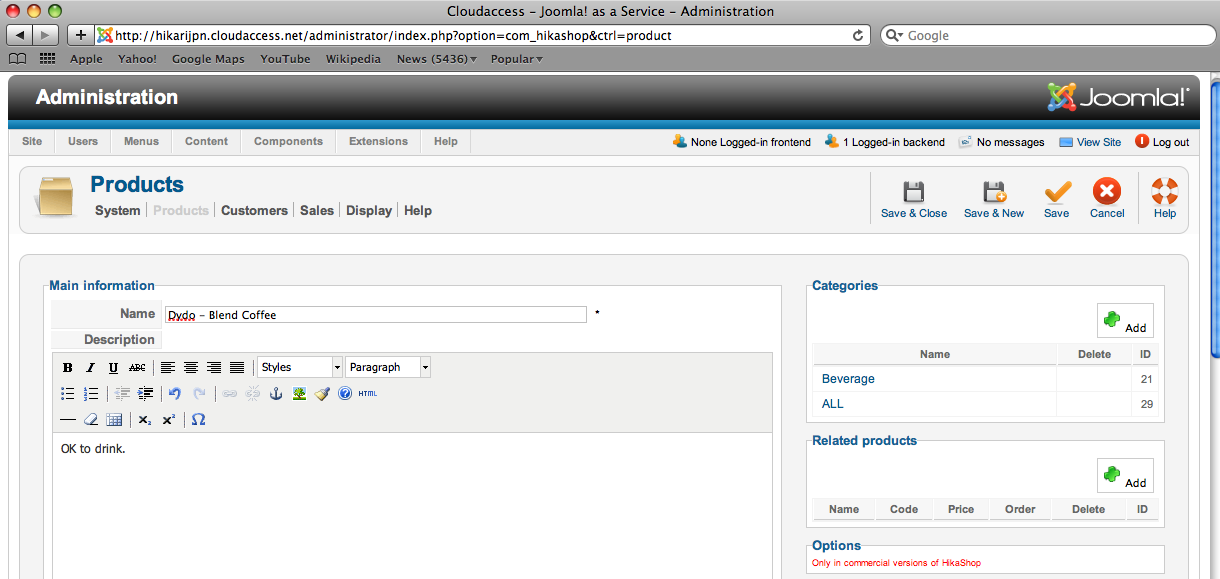Undo the last editor action
The image size is (1220, 579).
pos(175,393)
